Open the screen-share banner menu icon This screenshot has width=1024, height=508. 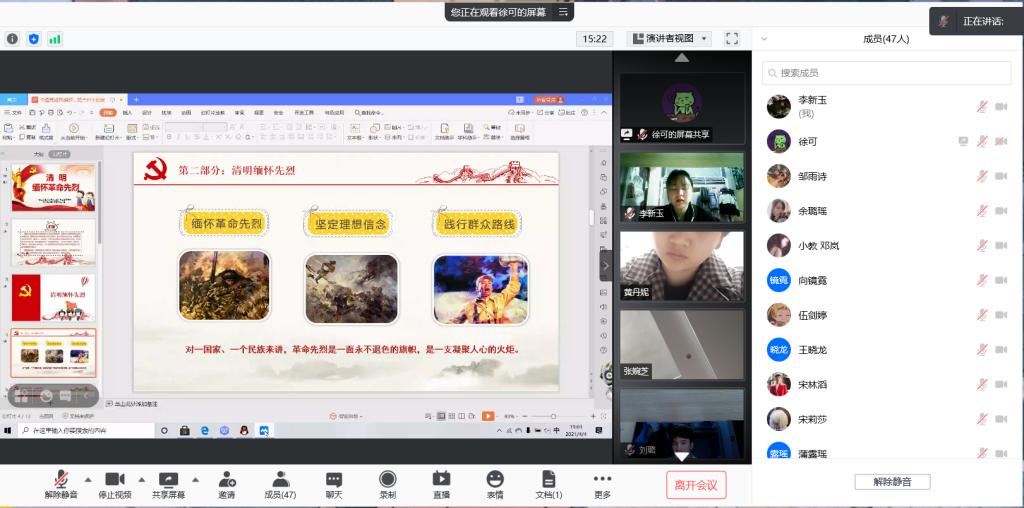click(564, 12)
